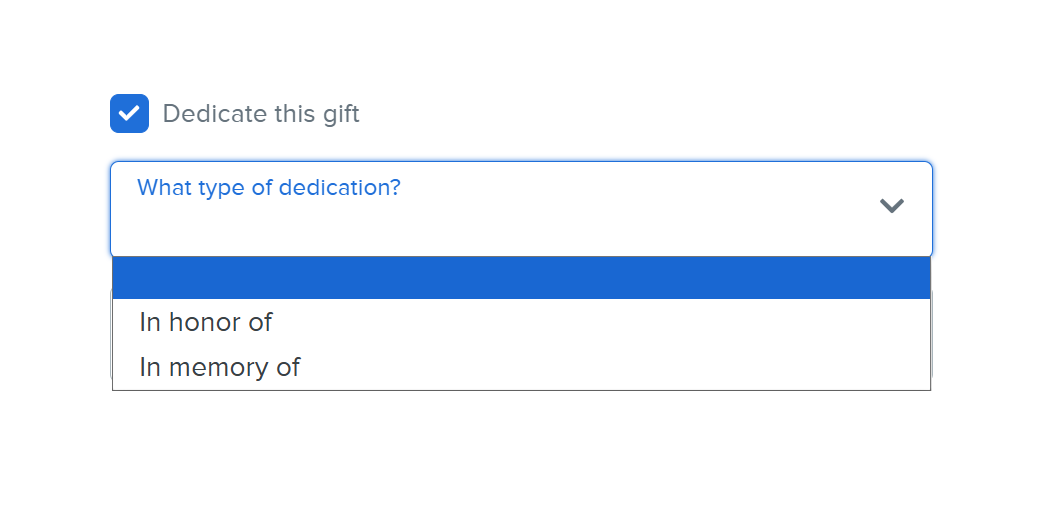
Task: Click the blue checkmark icon
Action: (x=129, y=114)
